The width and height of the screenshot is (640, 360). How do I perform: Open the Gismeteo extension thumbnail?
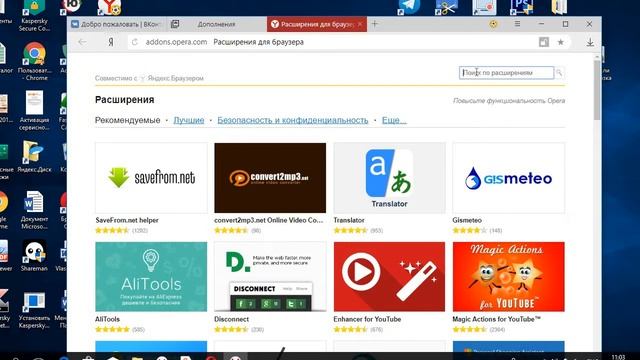509,178
